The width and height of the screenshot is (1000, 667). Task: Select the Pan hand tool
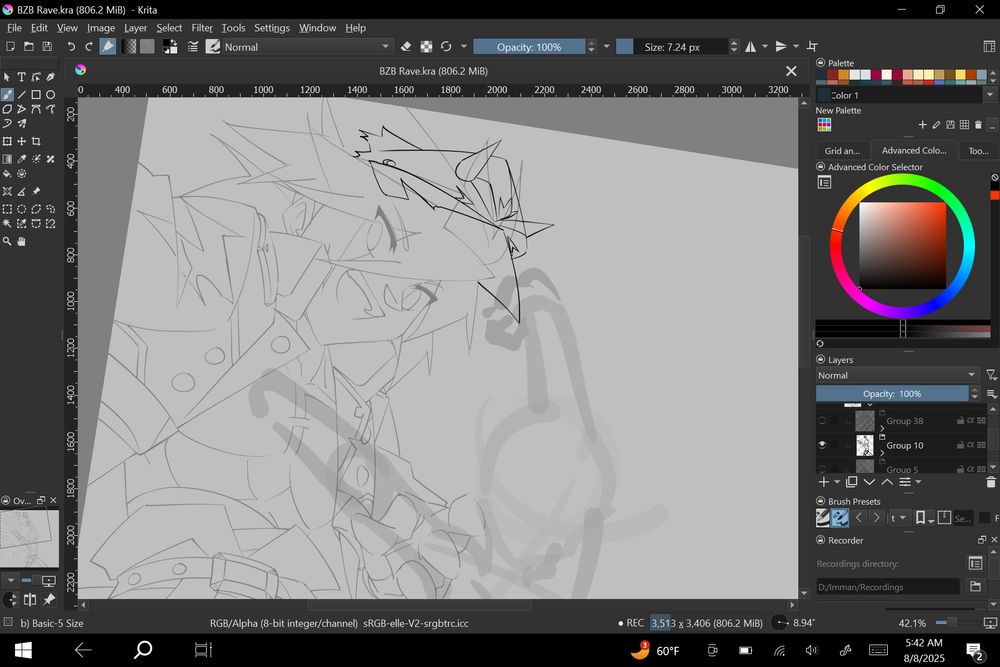pos(22,241)
